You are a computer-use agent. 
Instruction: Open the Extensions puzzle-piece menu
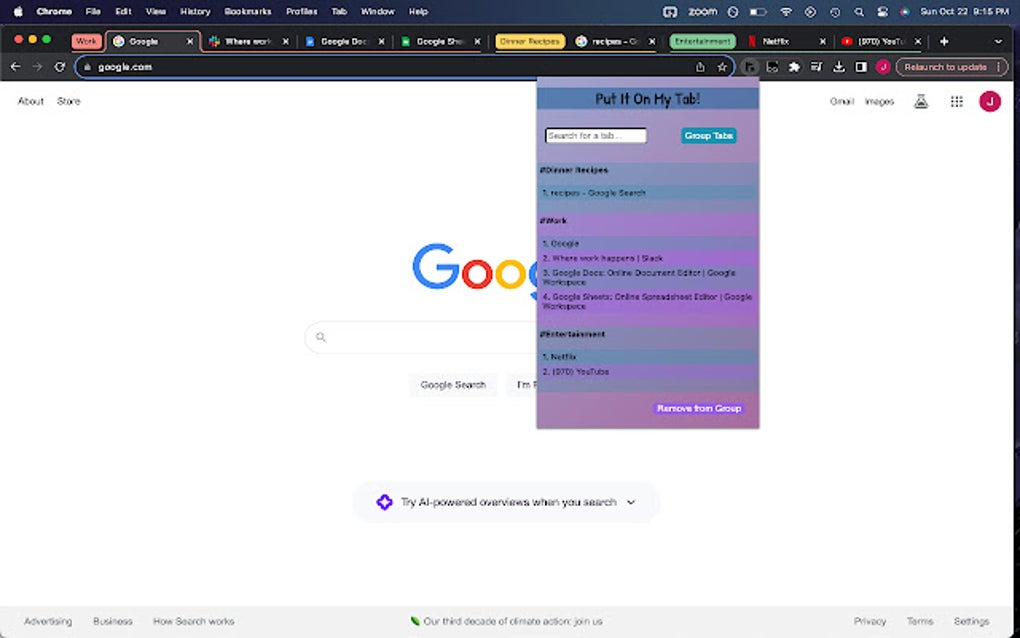(x=794, y=67)
